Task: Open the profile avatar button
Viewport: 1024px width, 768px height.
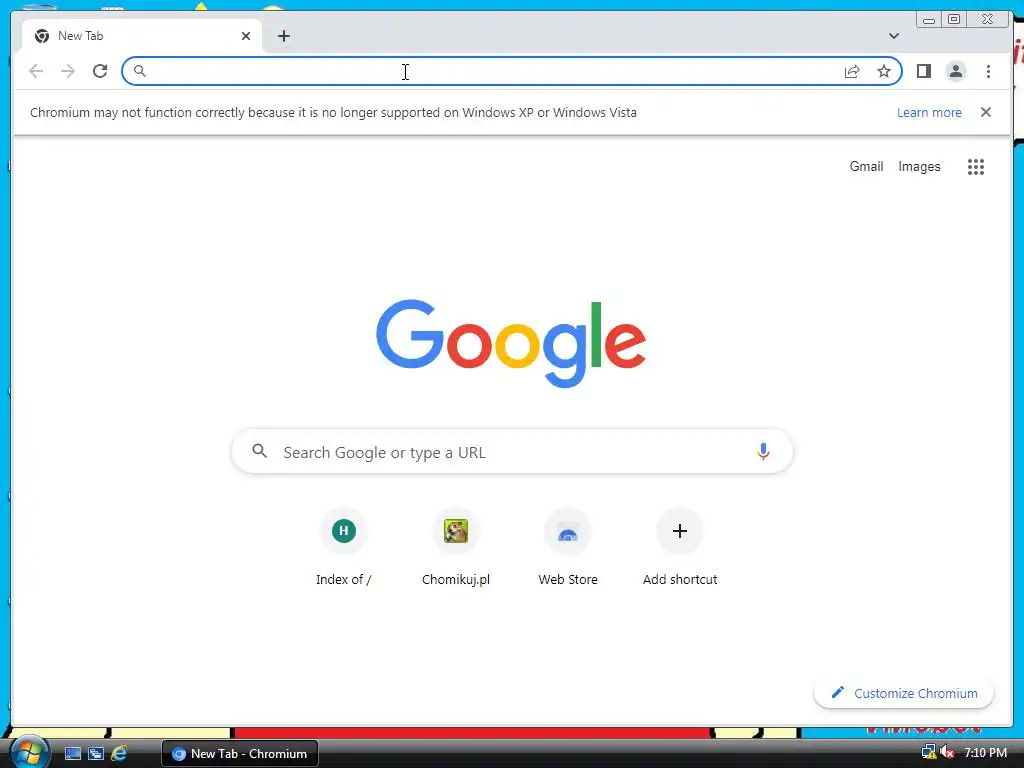Action: tap(955, 71)
